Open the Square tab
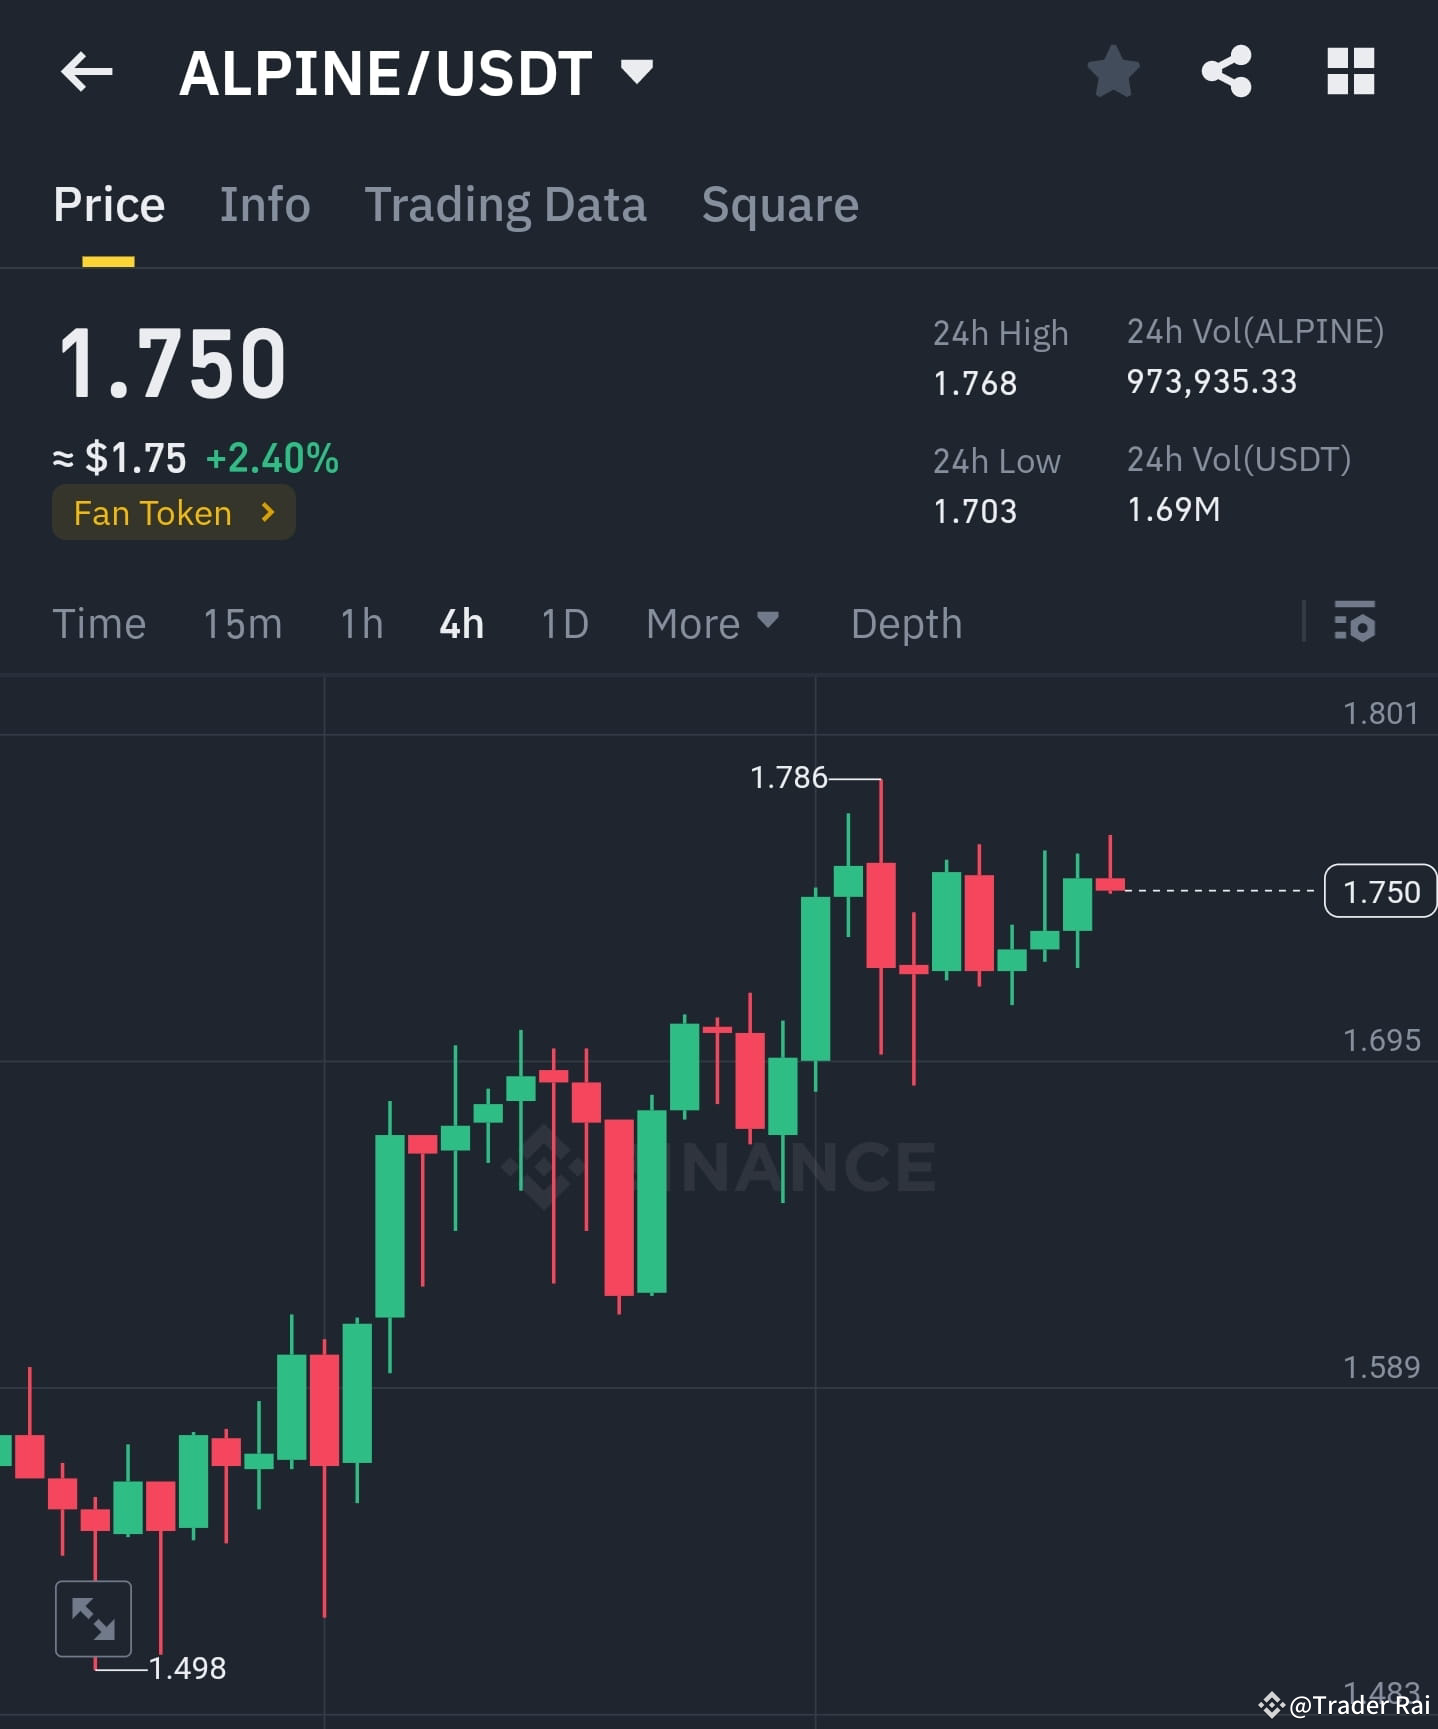Viewport: 1438px width, 1729px height. 780,204
